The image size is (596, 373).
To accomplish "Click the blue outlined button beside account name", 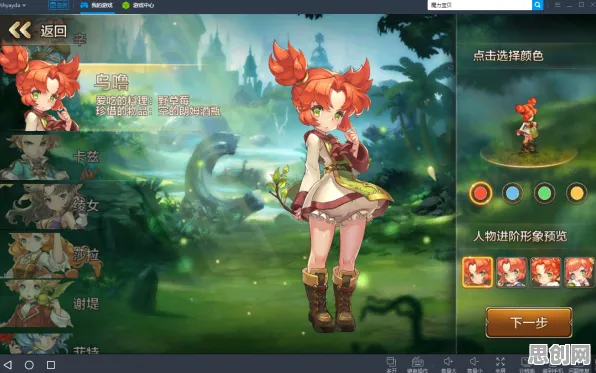I will pyautogui.click(x=58, y=5).
